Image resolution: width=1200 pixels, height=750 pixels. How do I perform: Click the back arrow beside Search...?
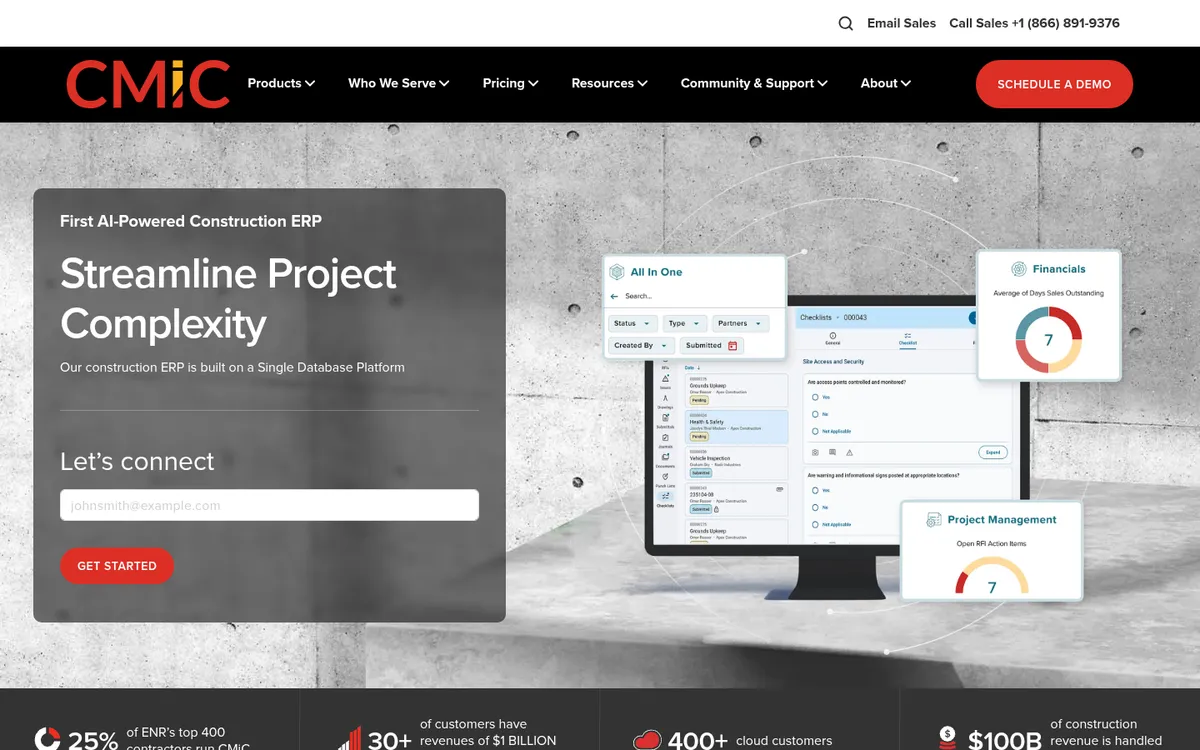click(614, 296)
